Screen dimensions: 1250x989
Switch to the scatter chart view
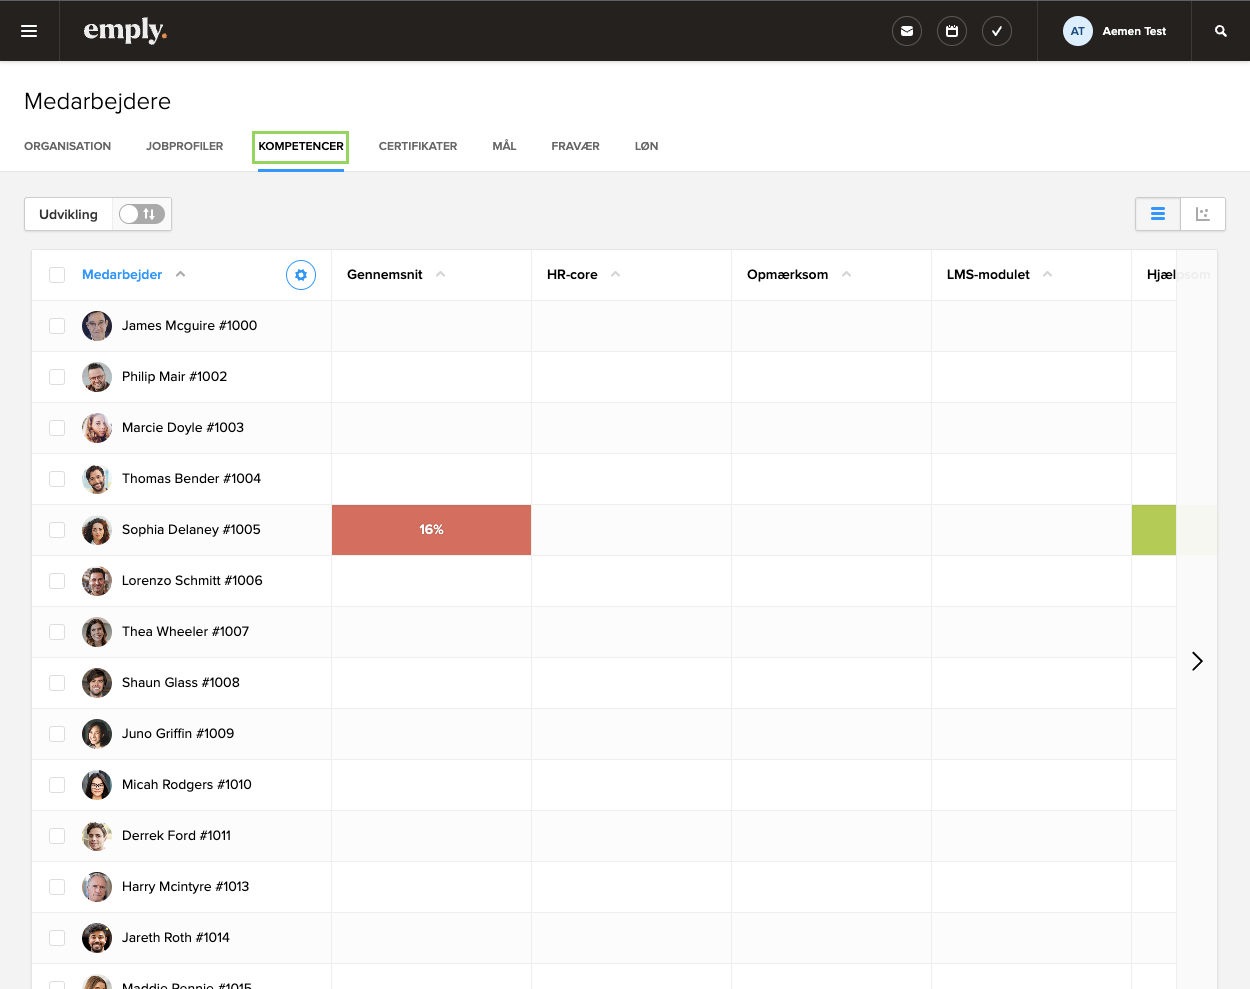1202,213
